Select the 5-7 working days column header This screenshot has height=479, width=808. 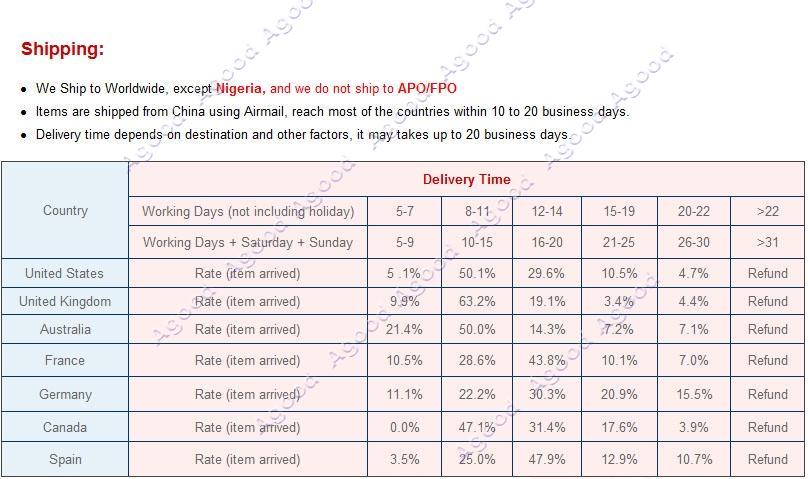(405, 211)
